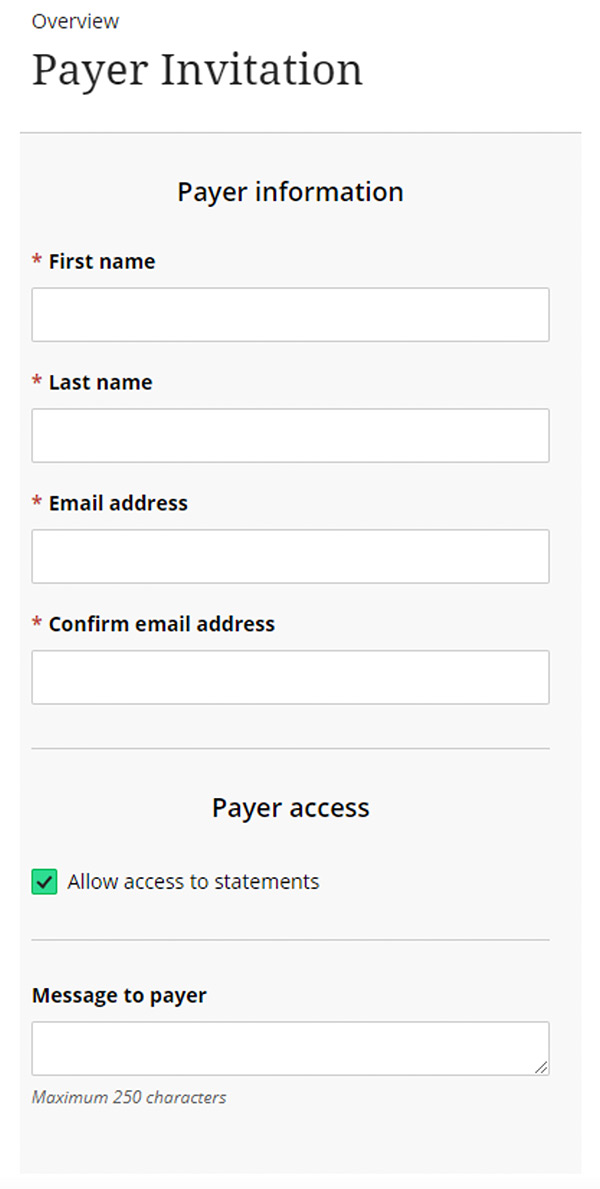Click the Last name field label

pyautogui.click(x=100, y=382)
